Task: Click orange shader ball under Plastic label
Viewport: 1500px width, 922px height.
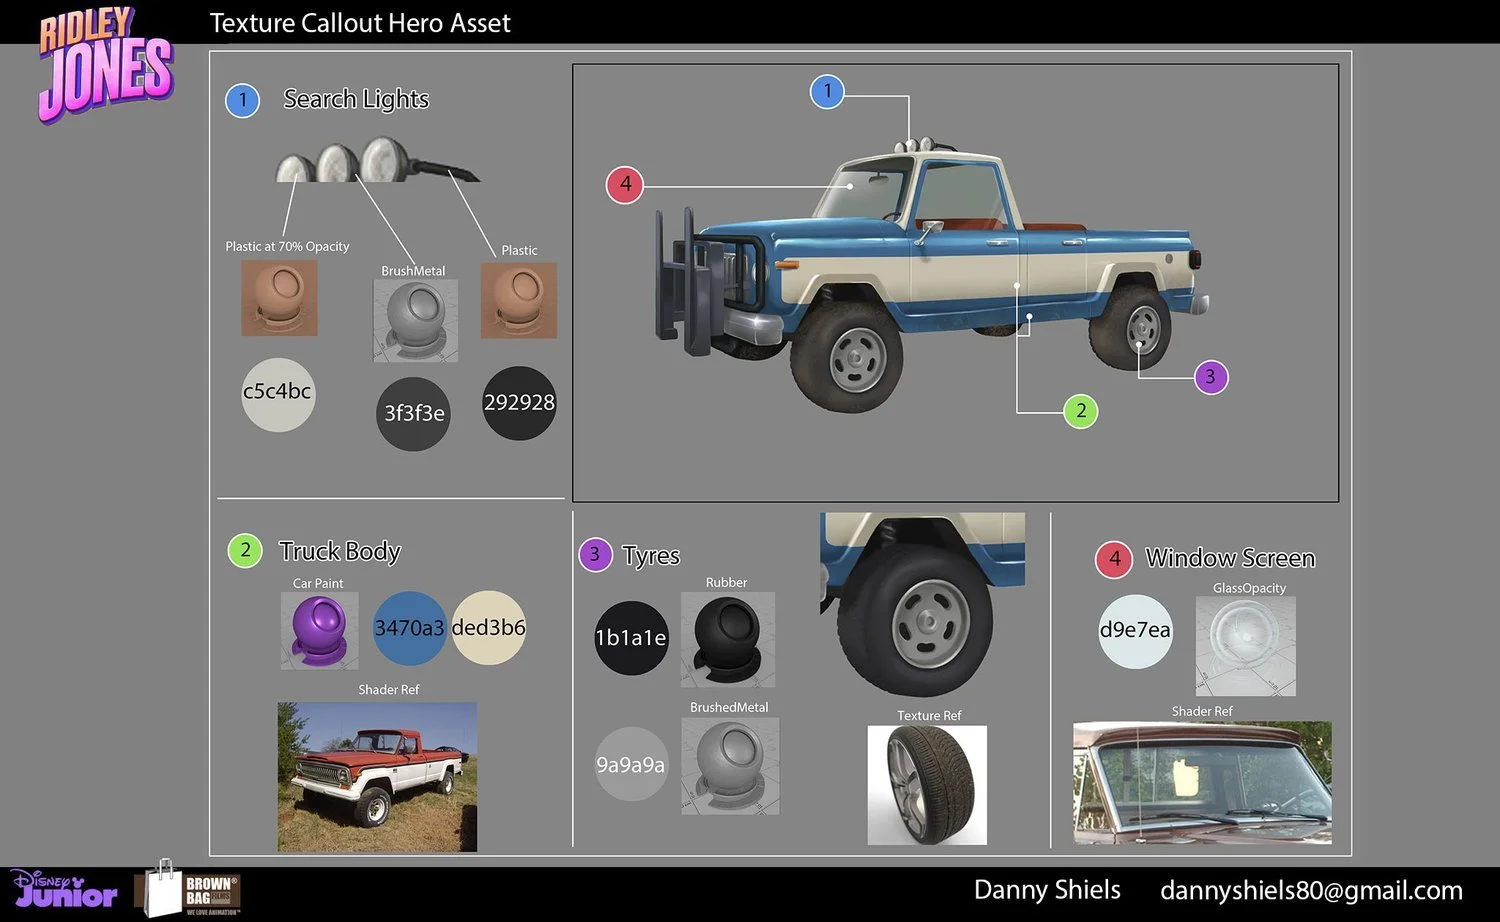Action: click(519, 300)
